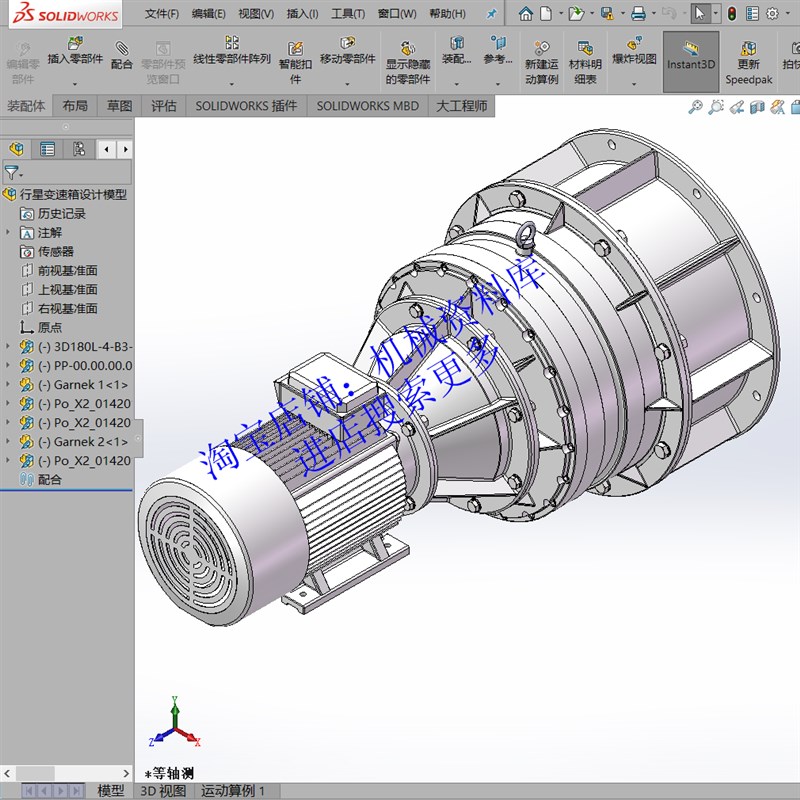Open Options gear icon

click(772, 13)
